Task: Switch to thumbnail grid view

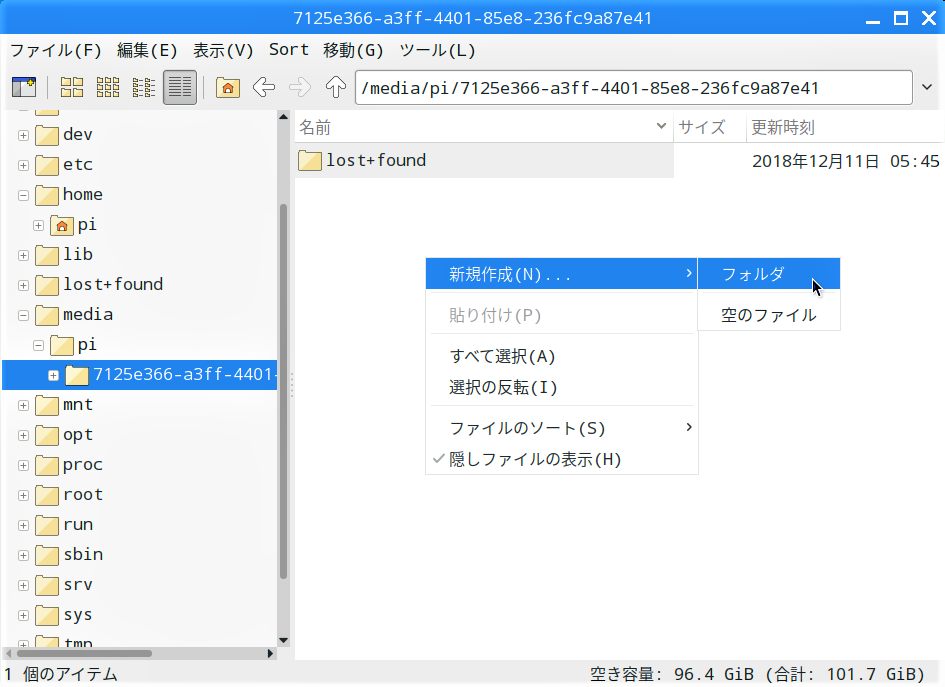Action: [x=108, y=88]
